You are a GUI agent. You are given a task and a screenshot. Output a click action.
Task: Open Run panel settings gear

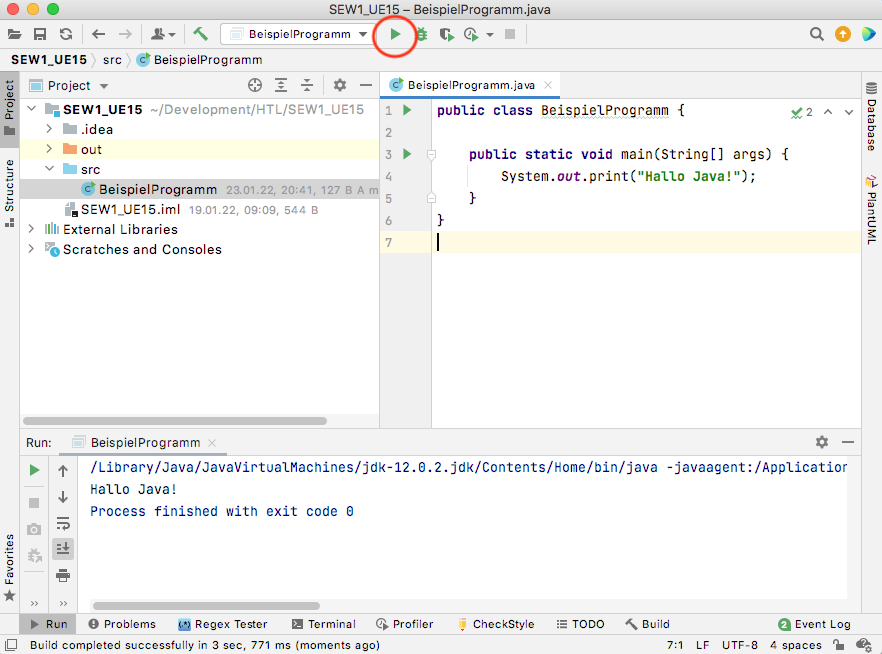click(822, 442)
